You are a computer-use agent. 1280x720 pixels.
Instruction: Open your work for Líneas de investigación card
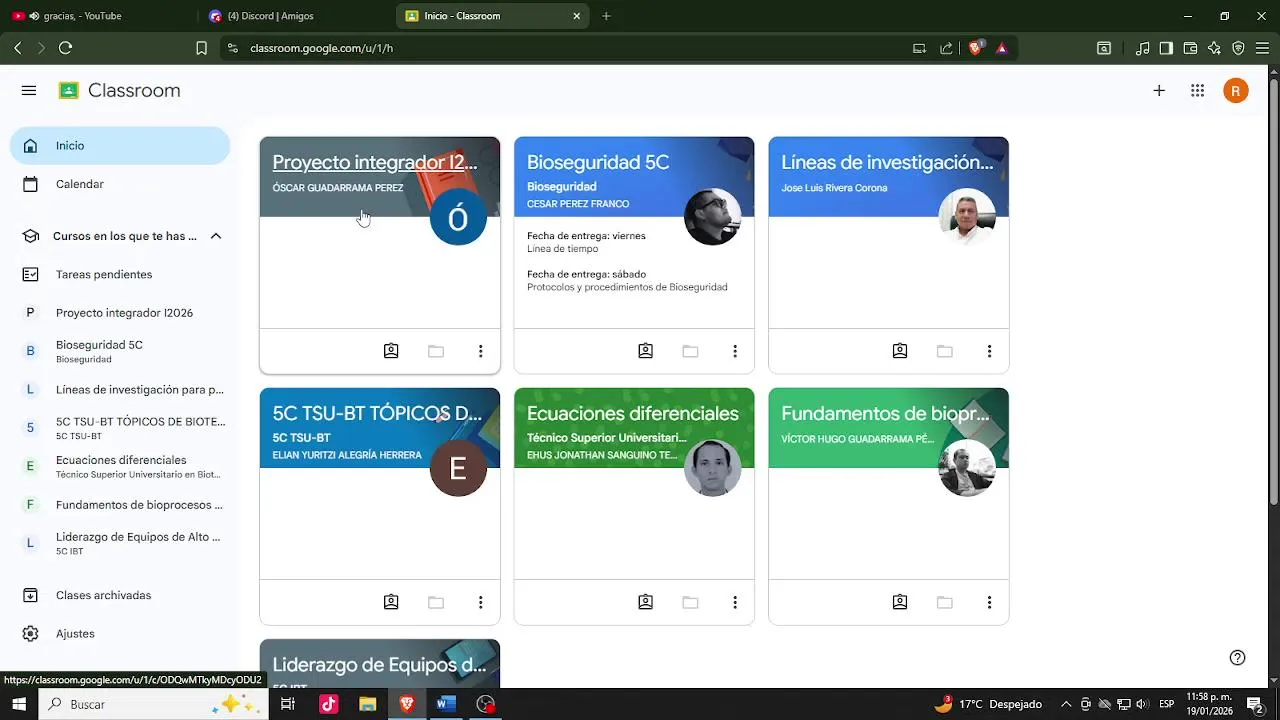point(900,351)
